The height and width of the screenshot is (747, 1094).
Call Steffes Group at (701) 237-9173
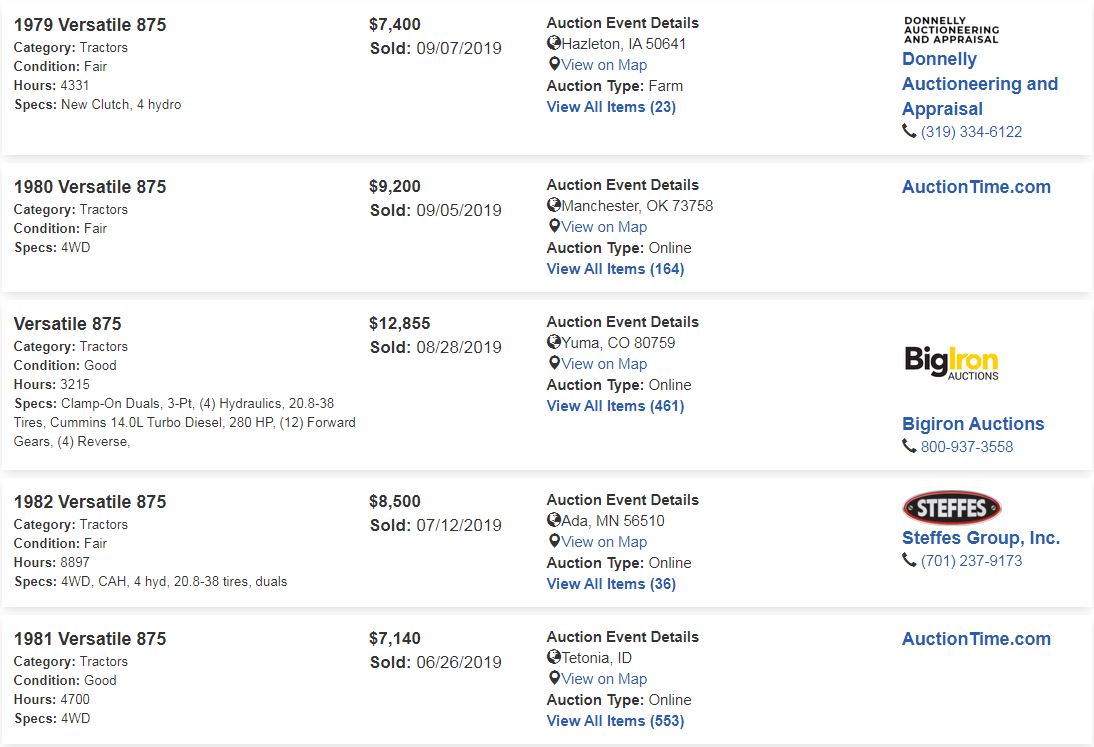[x=971, y=561]
